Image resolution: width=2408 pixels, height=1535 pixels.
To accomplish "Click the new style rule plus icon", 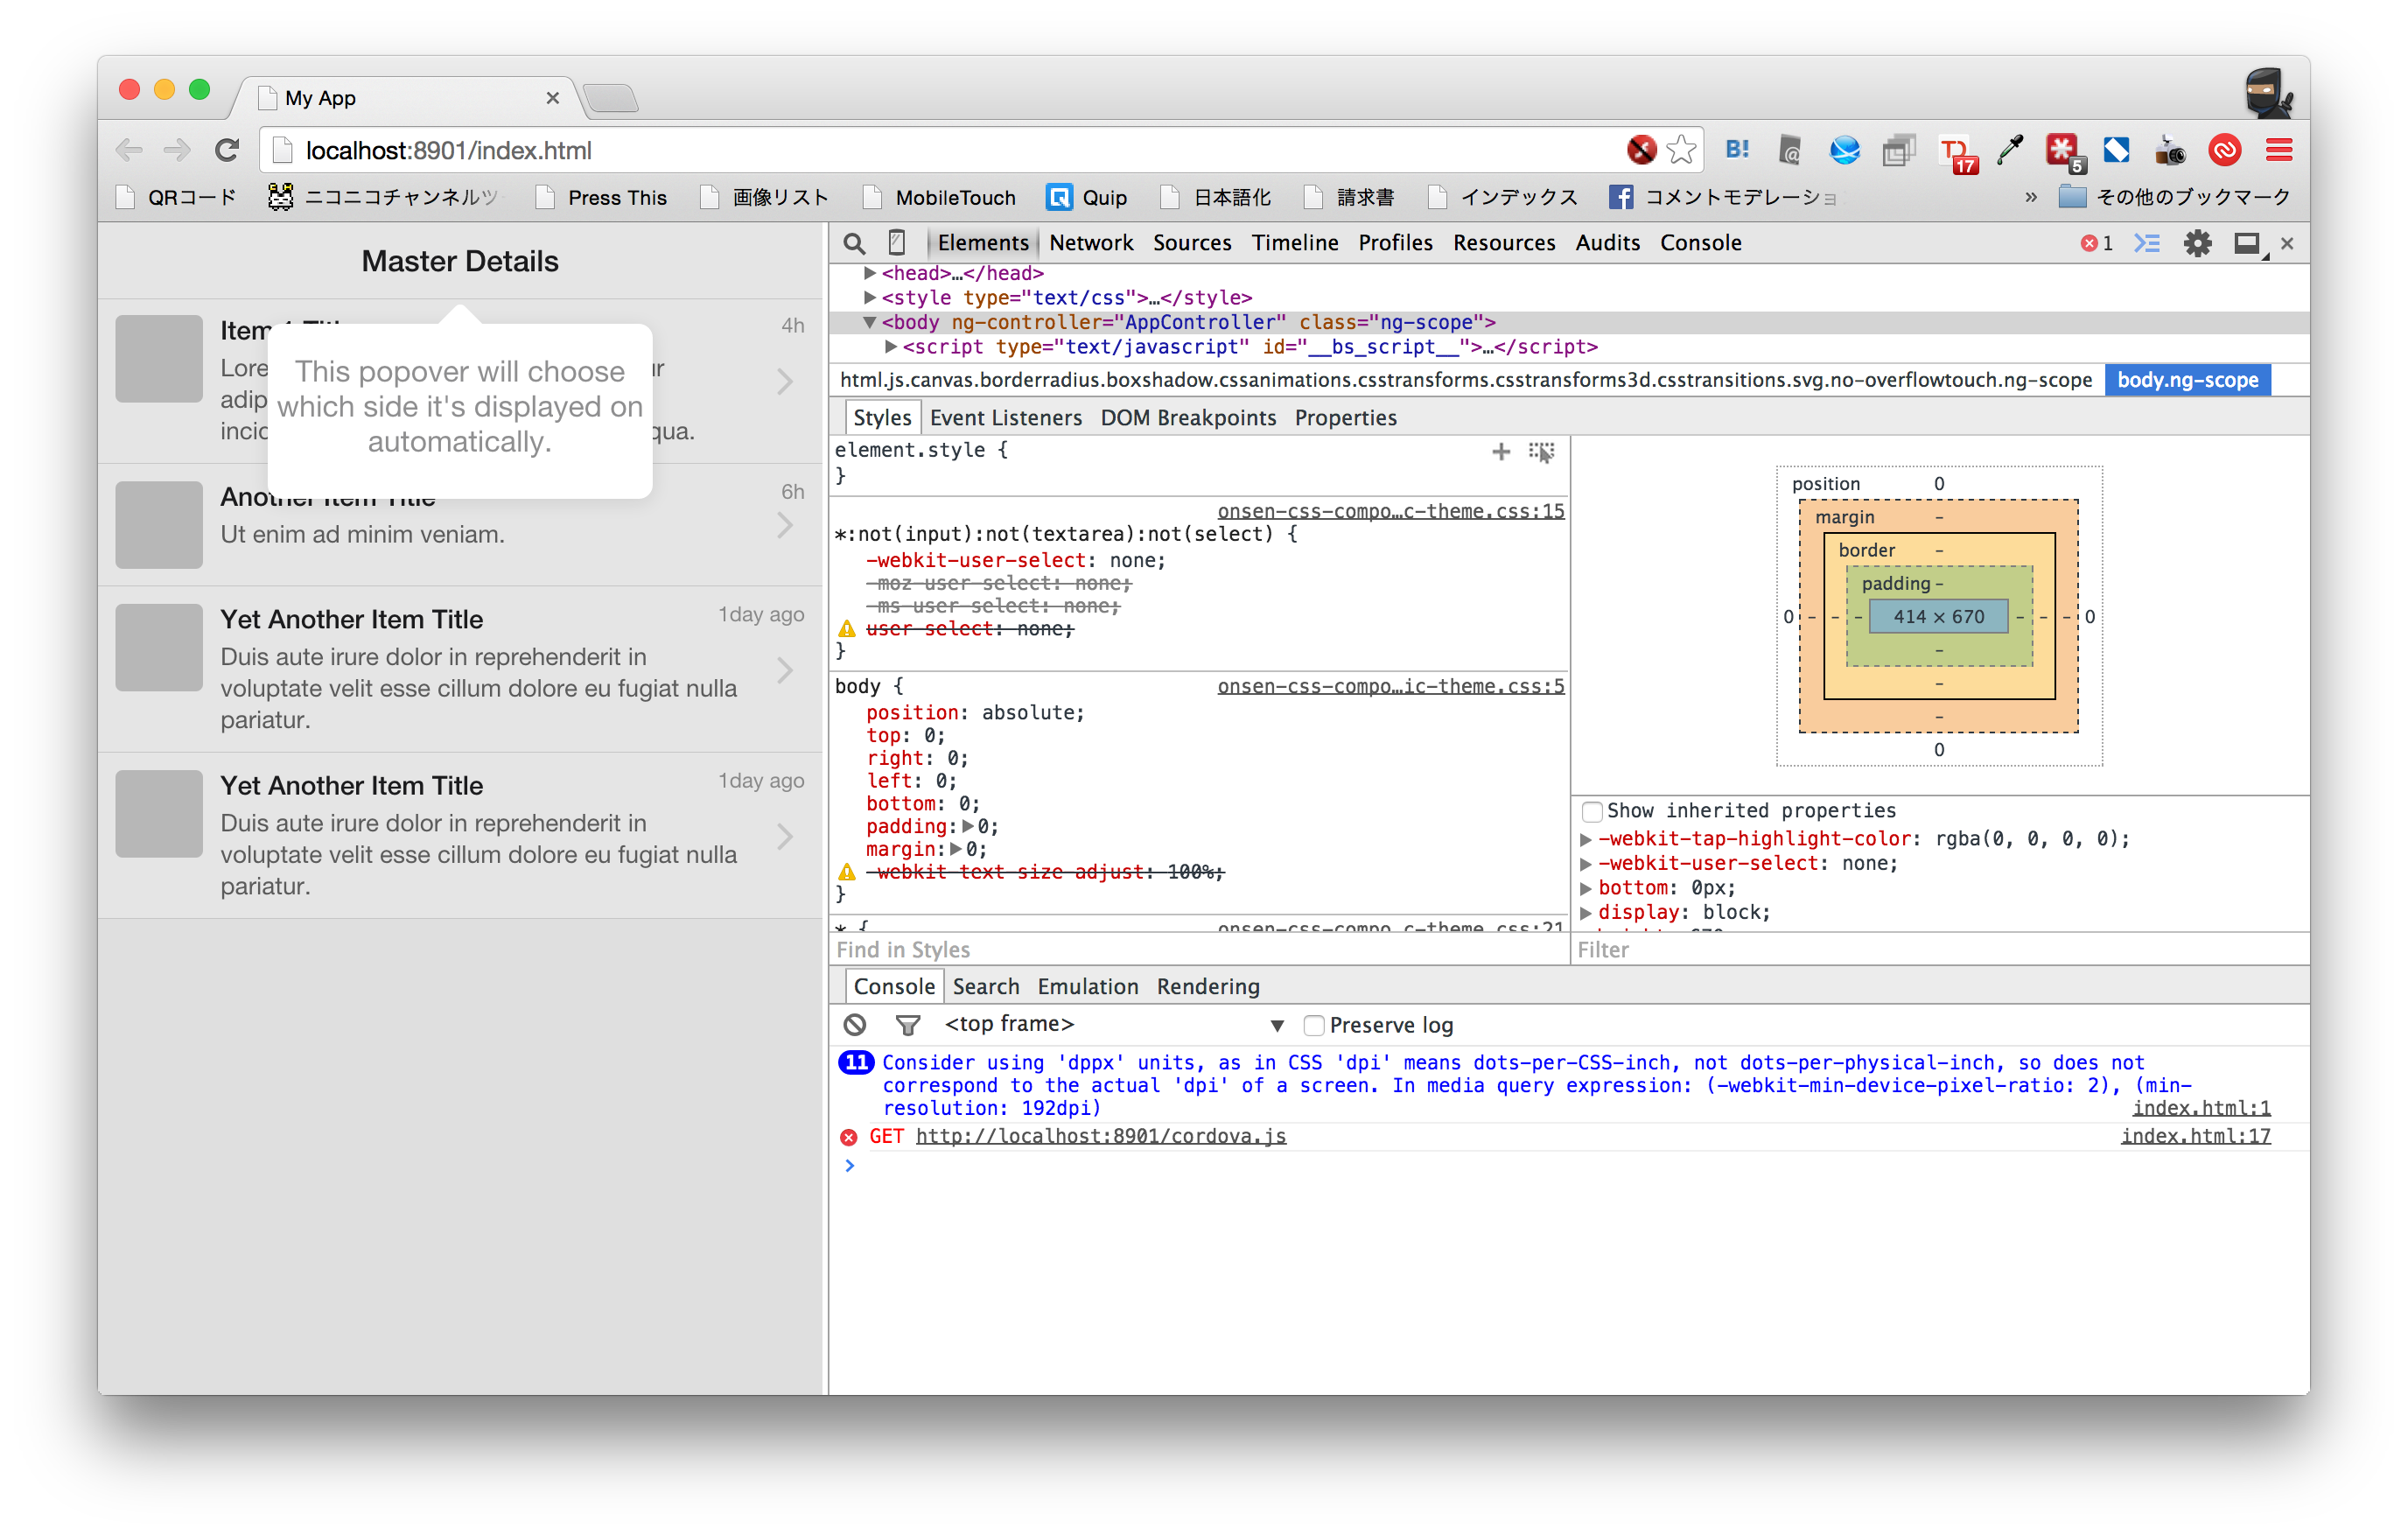I will [x=1501, y=452].
